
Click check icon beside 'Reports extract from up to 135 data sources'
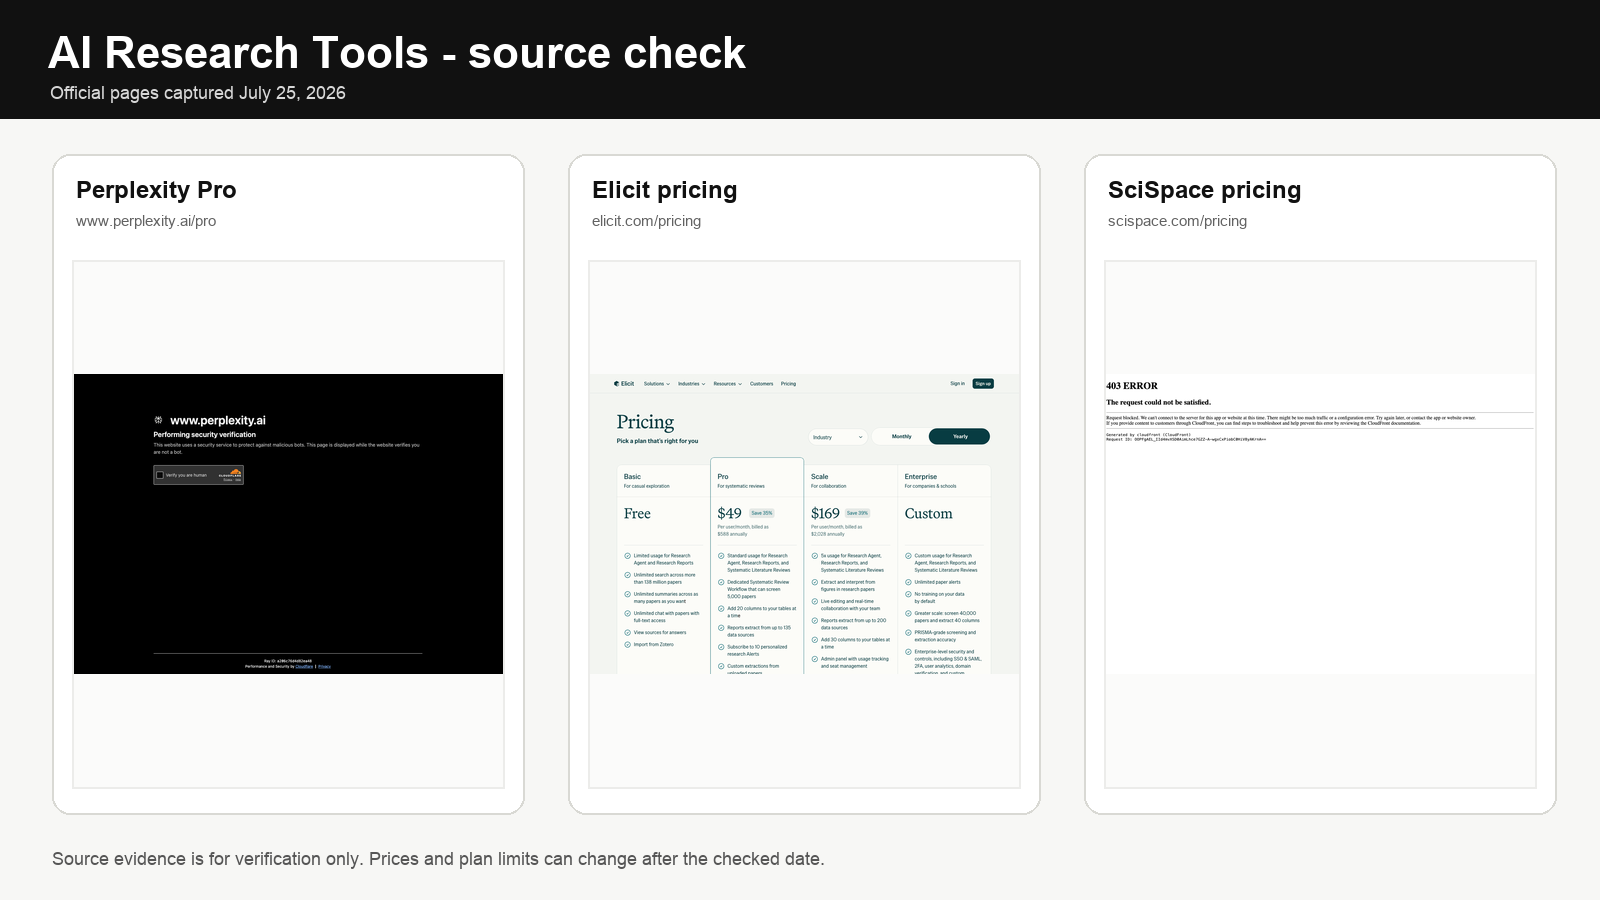tap(721, 628)
